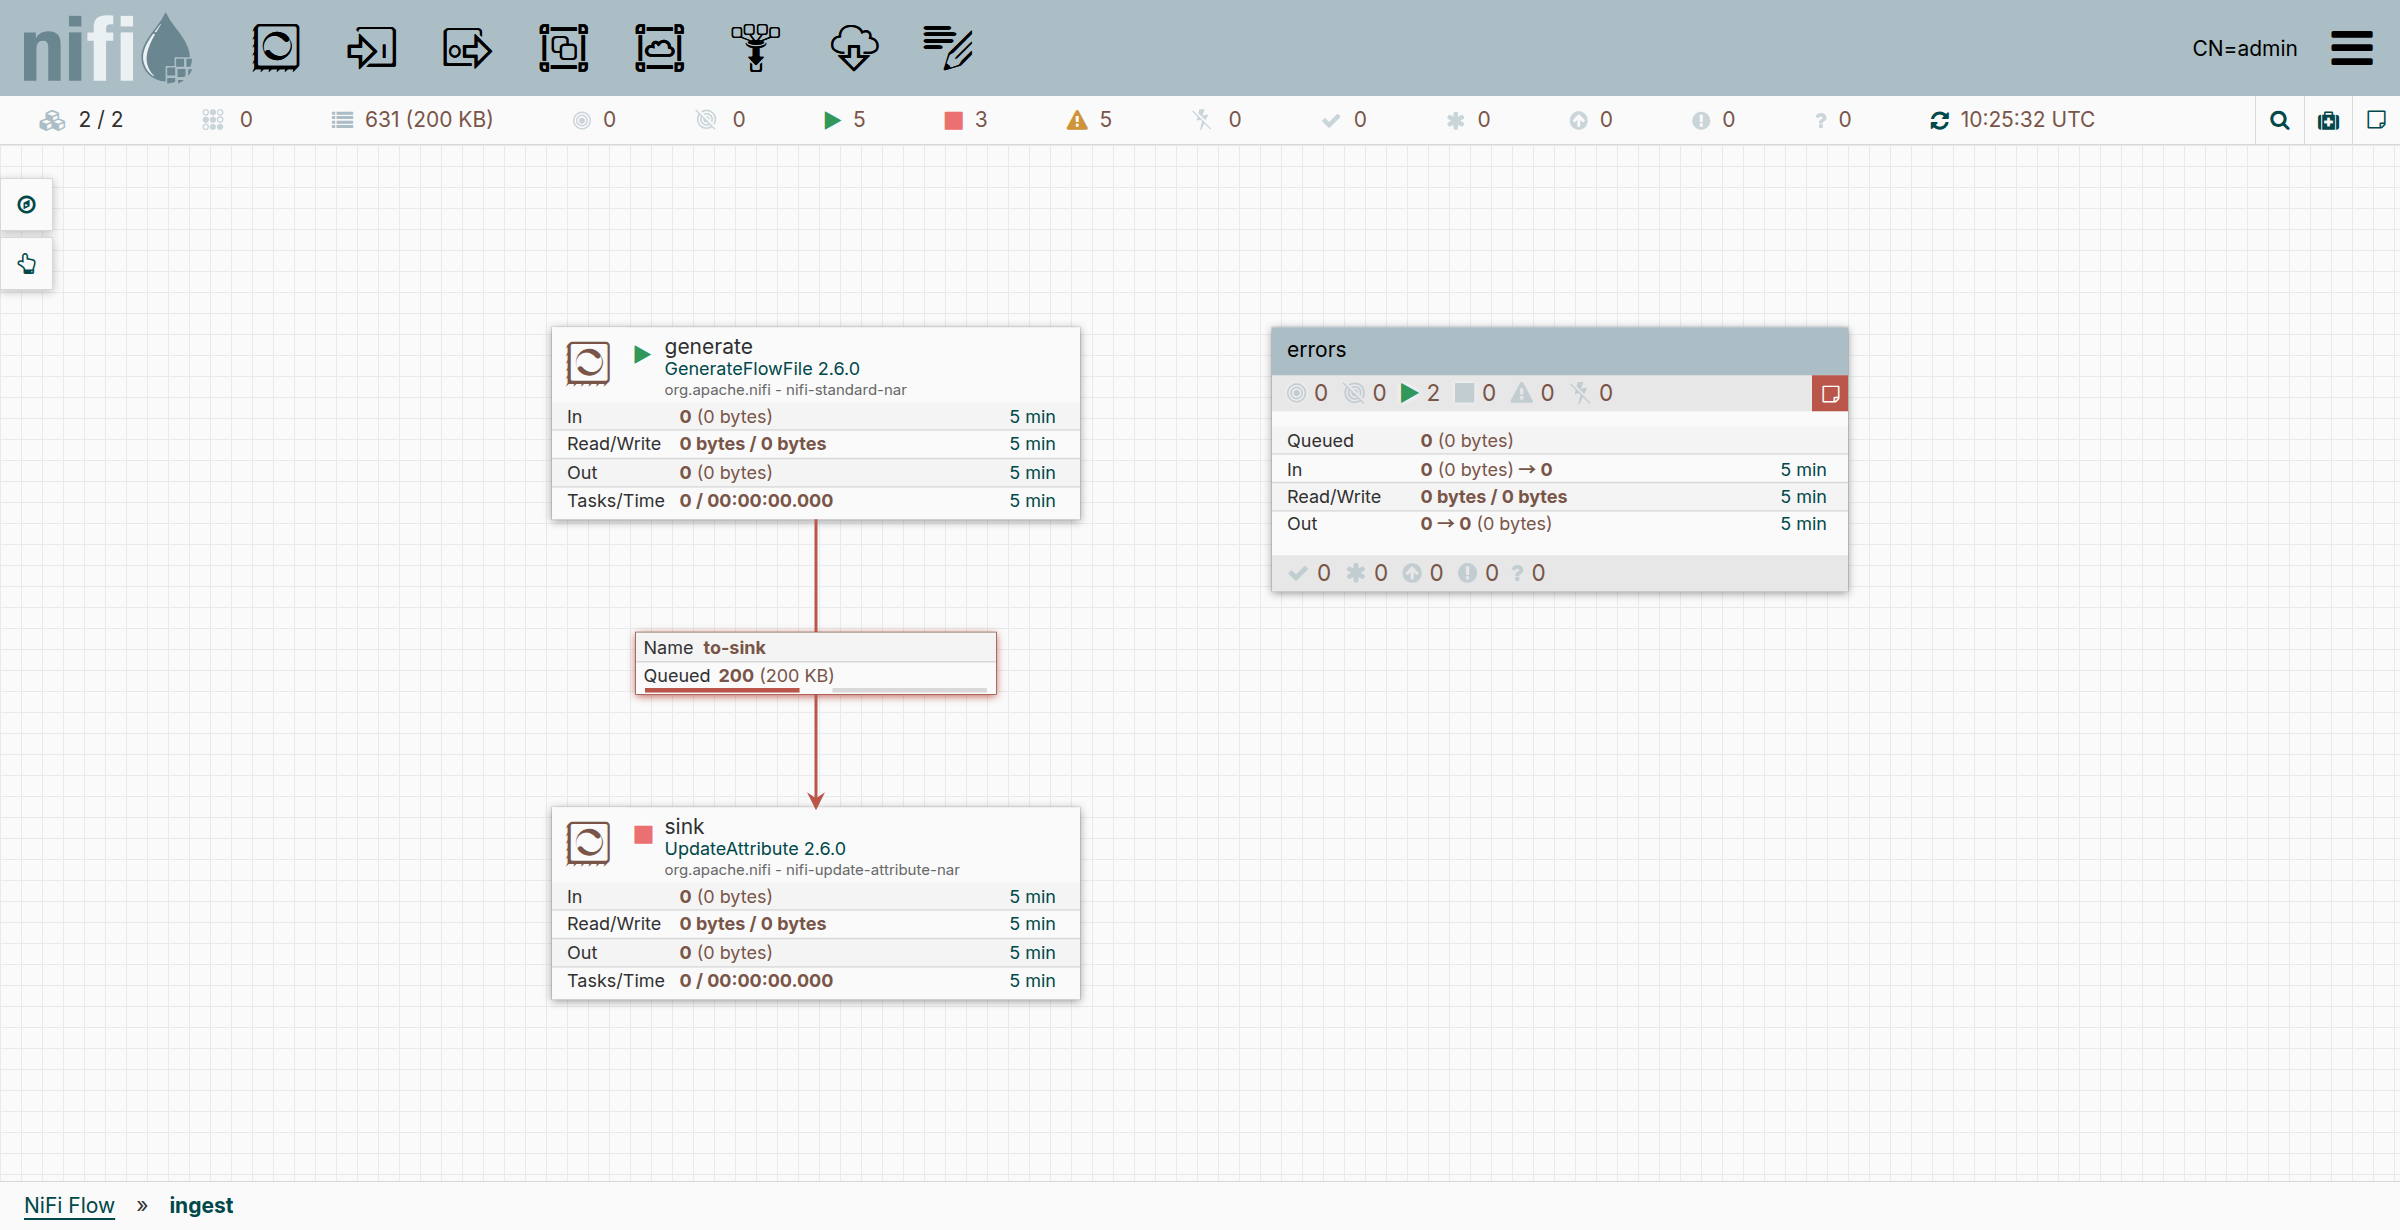The width and height of the screenshot is (2400, 1230).
Task: Select the Funnel toolbar icon
Action: [756, 47]
